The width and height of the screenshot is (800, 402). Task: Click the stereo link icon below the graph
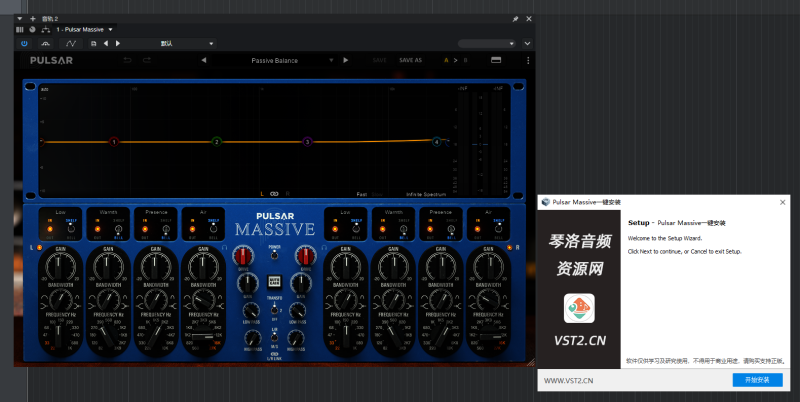click(274, 193)
